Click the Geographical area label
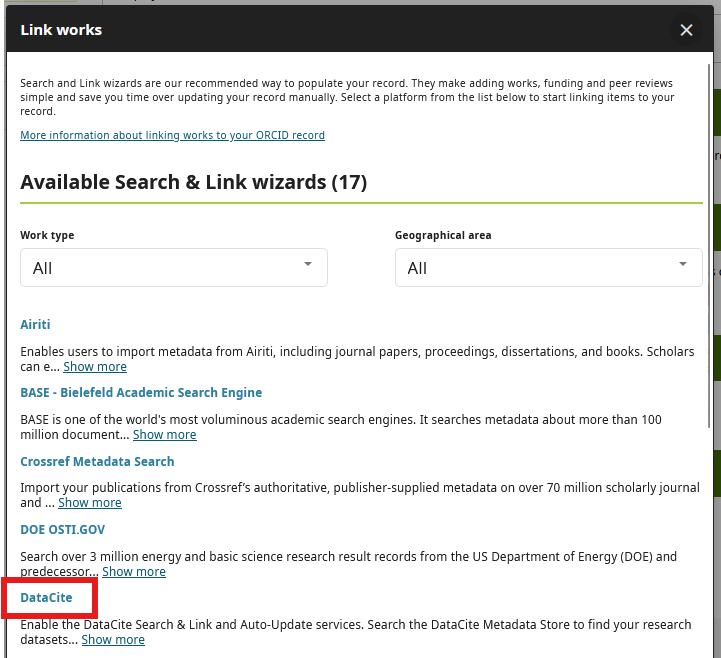Viewport: 721px width, 658px height. pos(443,235)
